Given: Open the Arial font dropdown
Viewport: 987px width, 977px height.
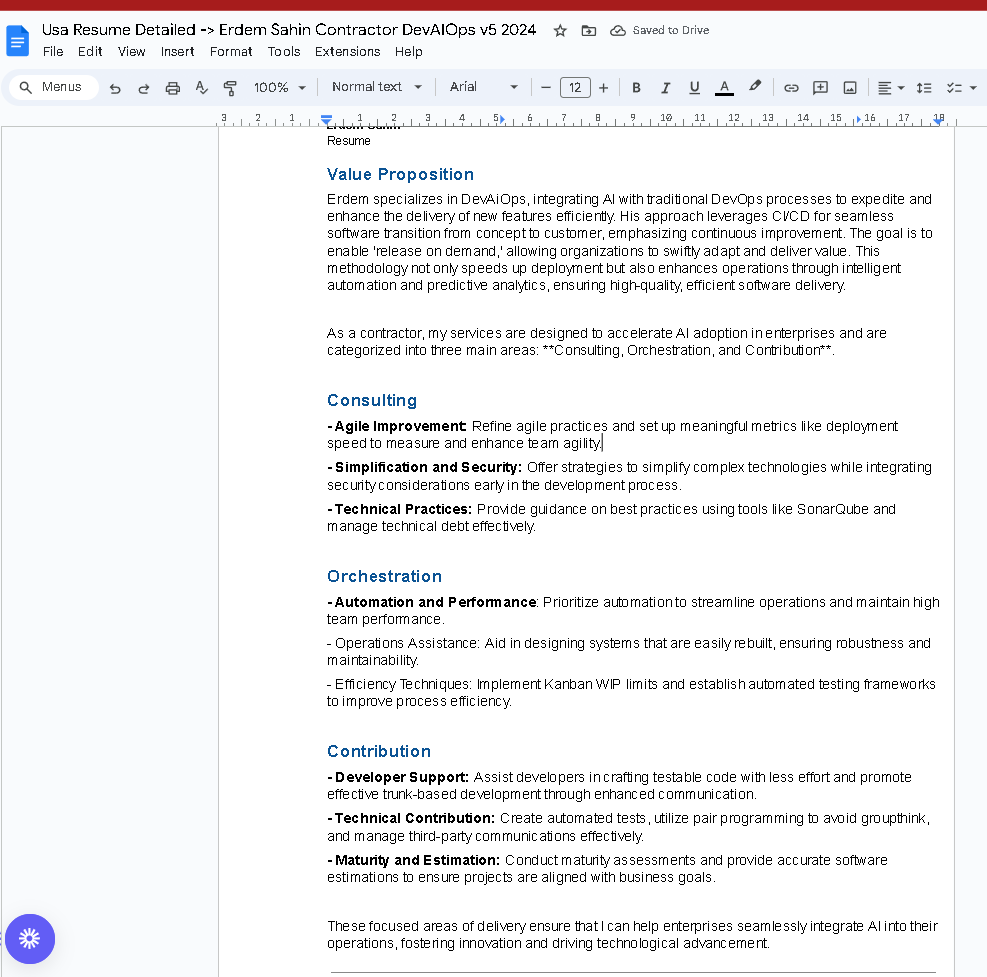Looking at the screenshot, I should pyautogui.click(x=483, y=87).
